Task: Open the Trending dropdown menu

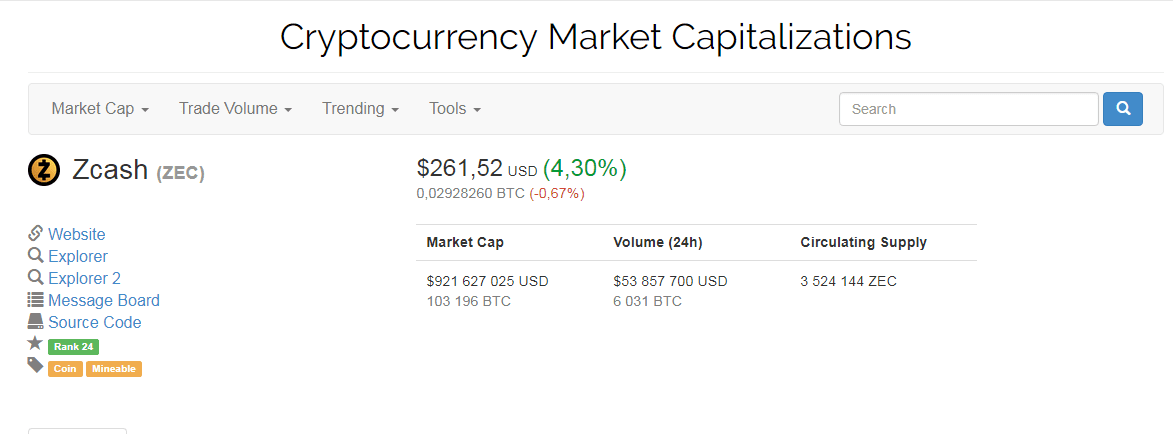Action: point(360,109)
